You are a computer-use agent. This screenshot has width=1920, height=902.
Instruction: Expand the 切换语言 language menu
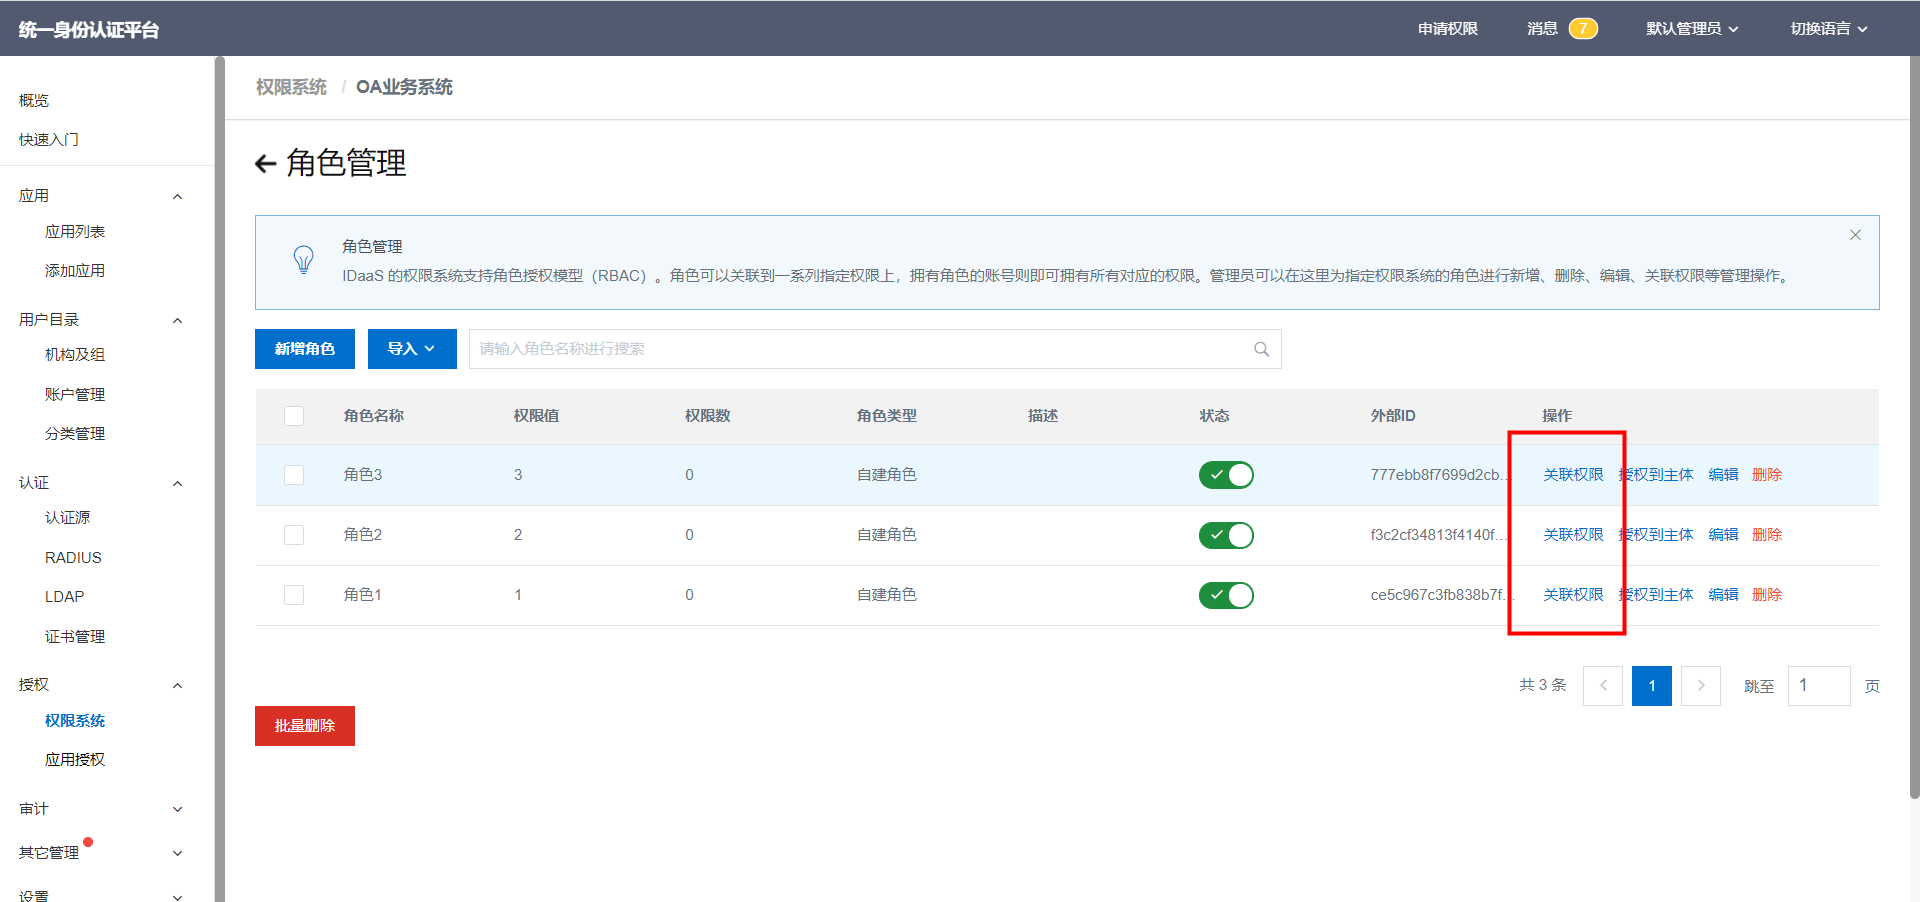point(1828,29)
